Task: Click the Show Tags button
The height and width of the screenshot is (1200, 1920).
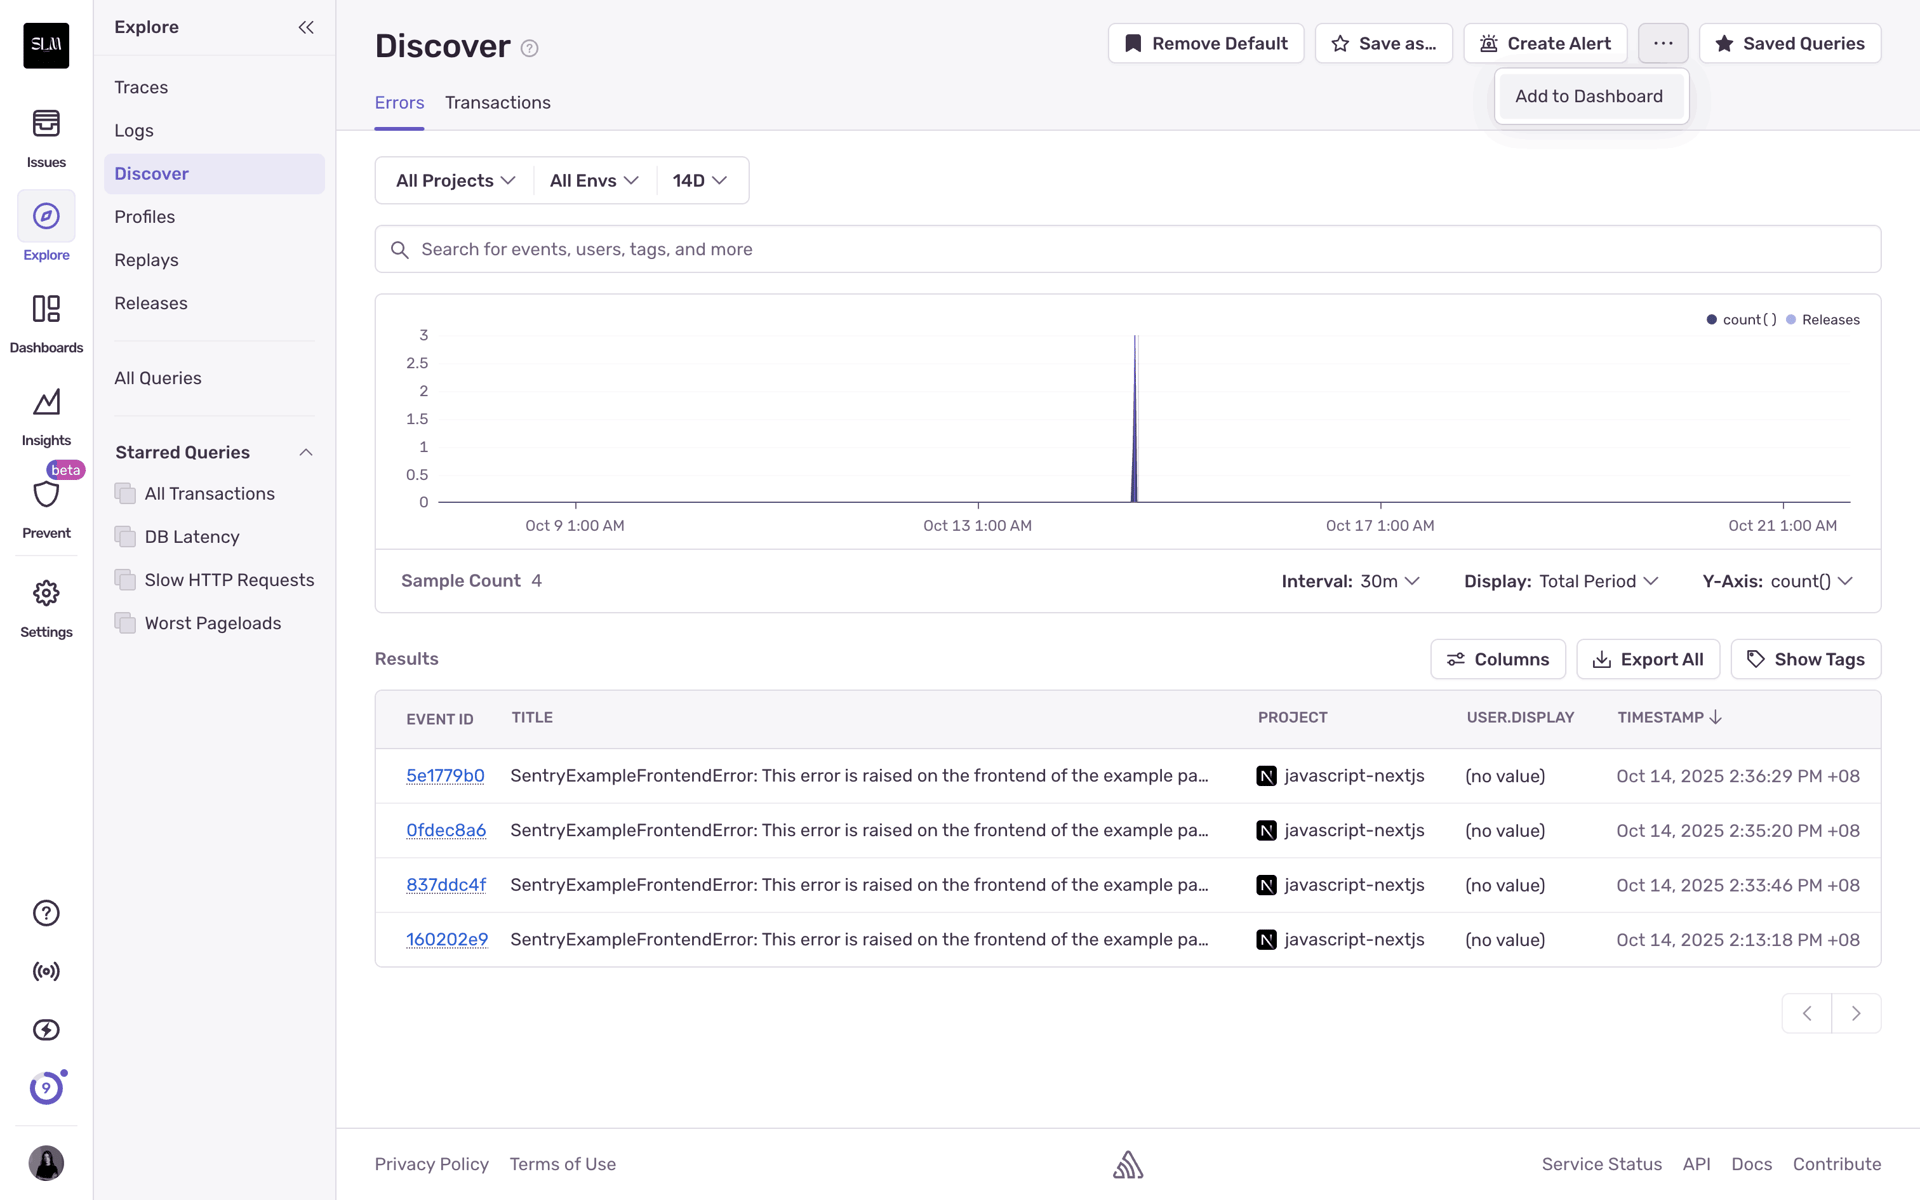Action: coord(1806,659)
